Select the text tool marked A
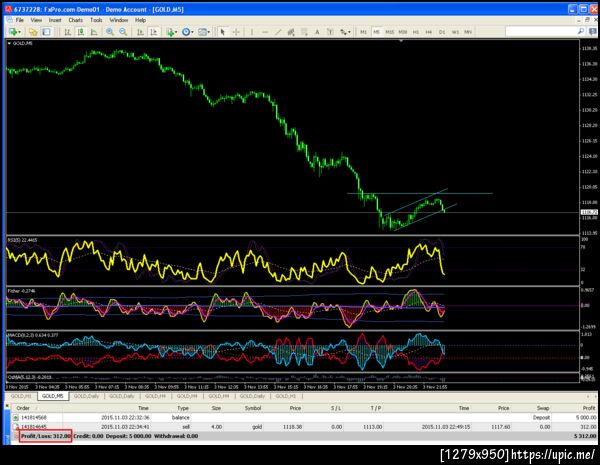600x465 pixels. (317, 32)
